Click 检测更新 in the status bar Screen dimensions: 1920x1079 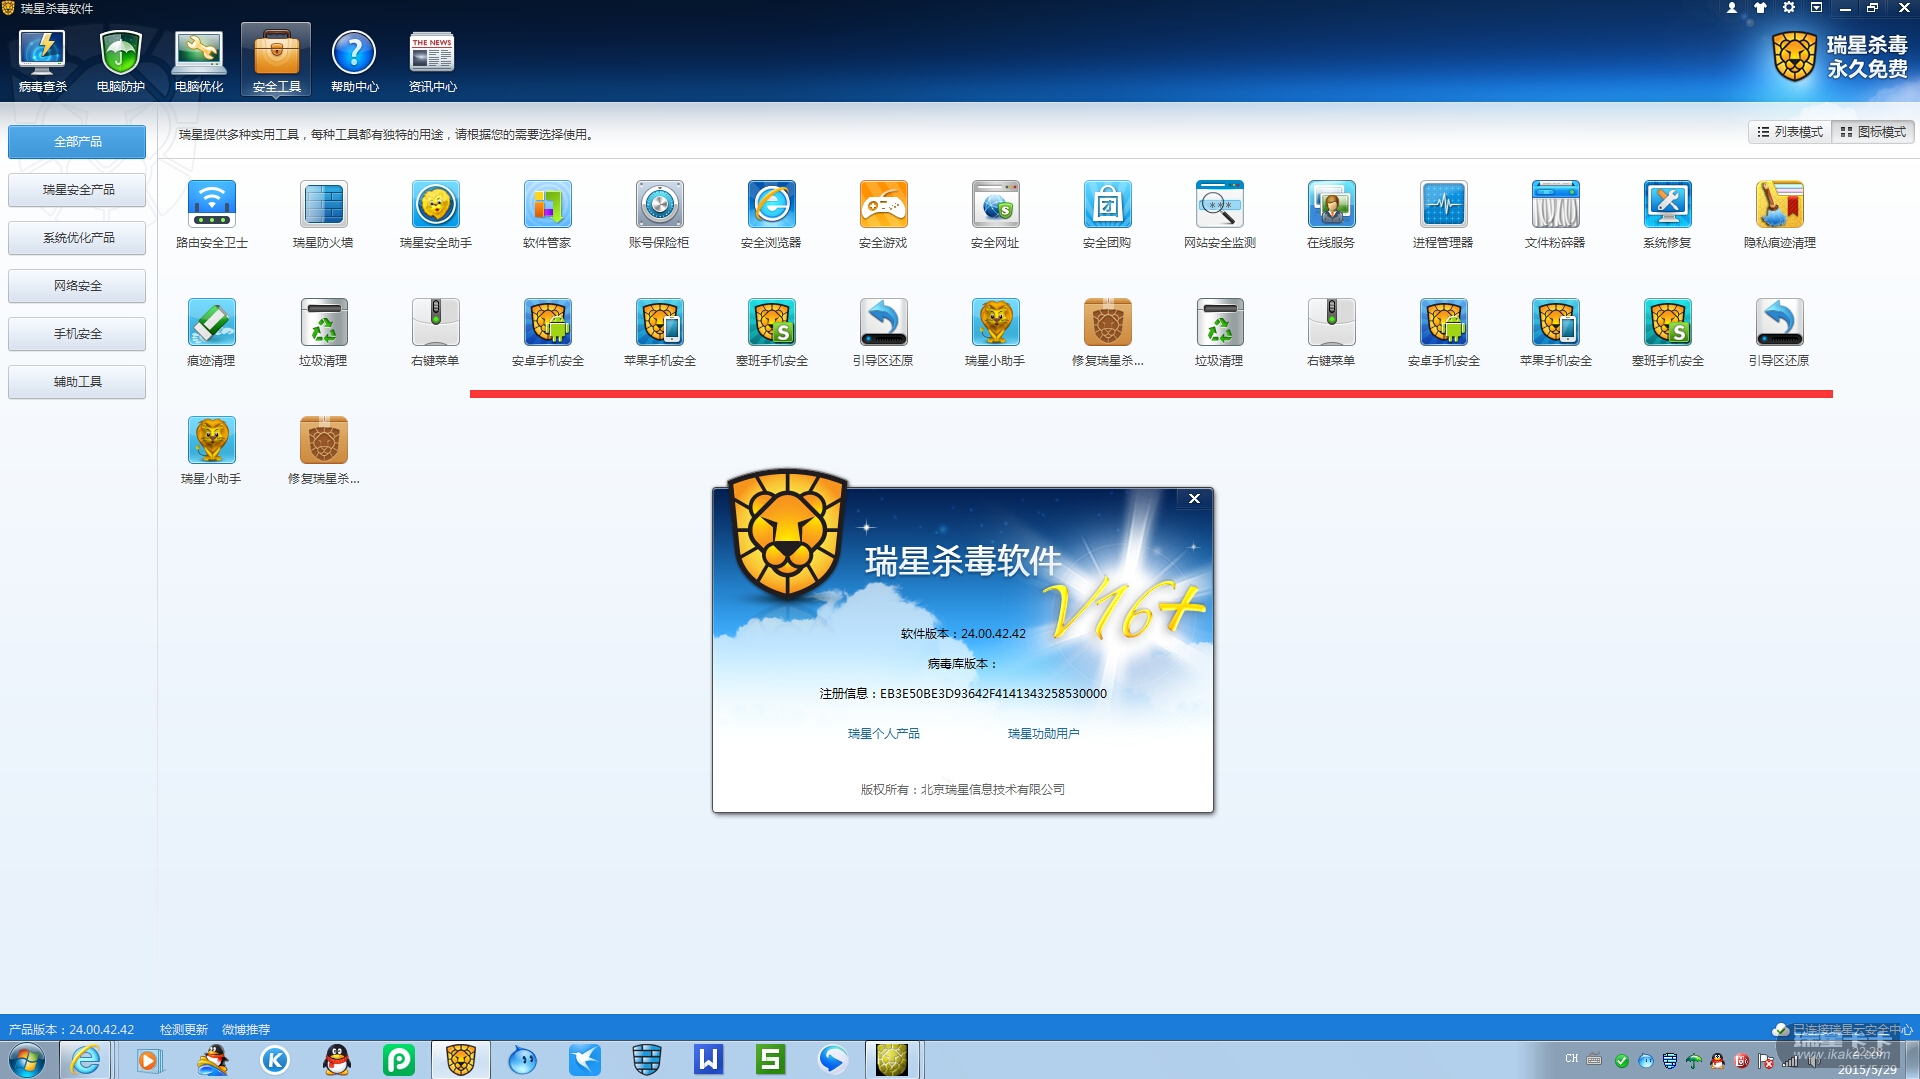coord(184,1030)
